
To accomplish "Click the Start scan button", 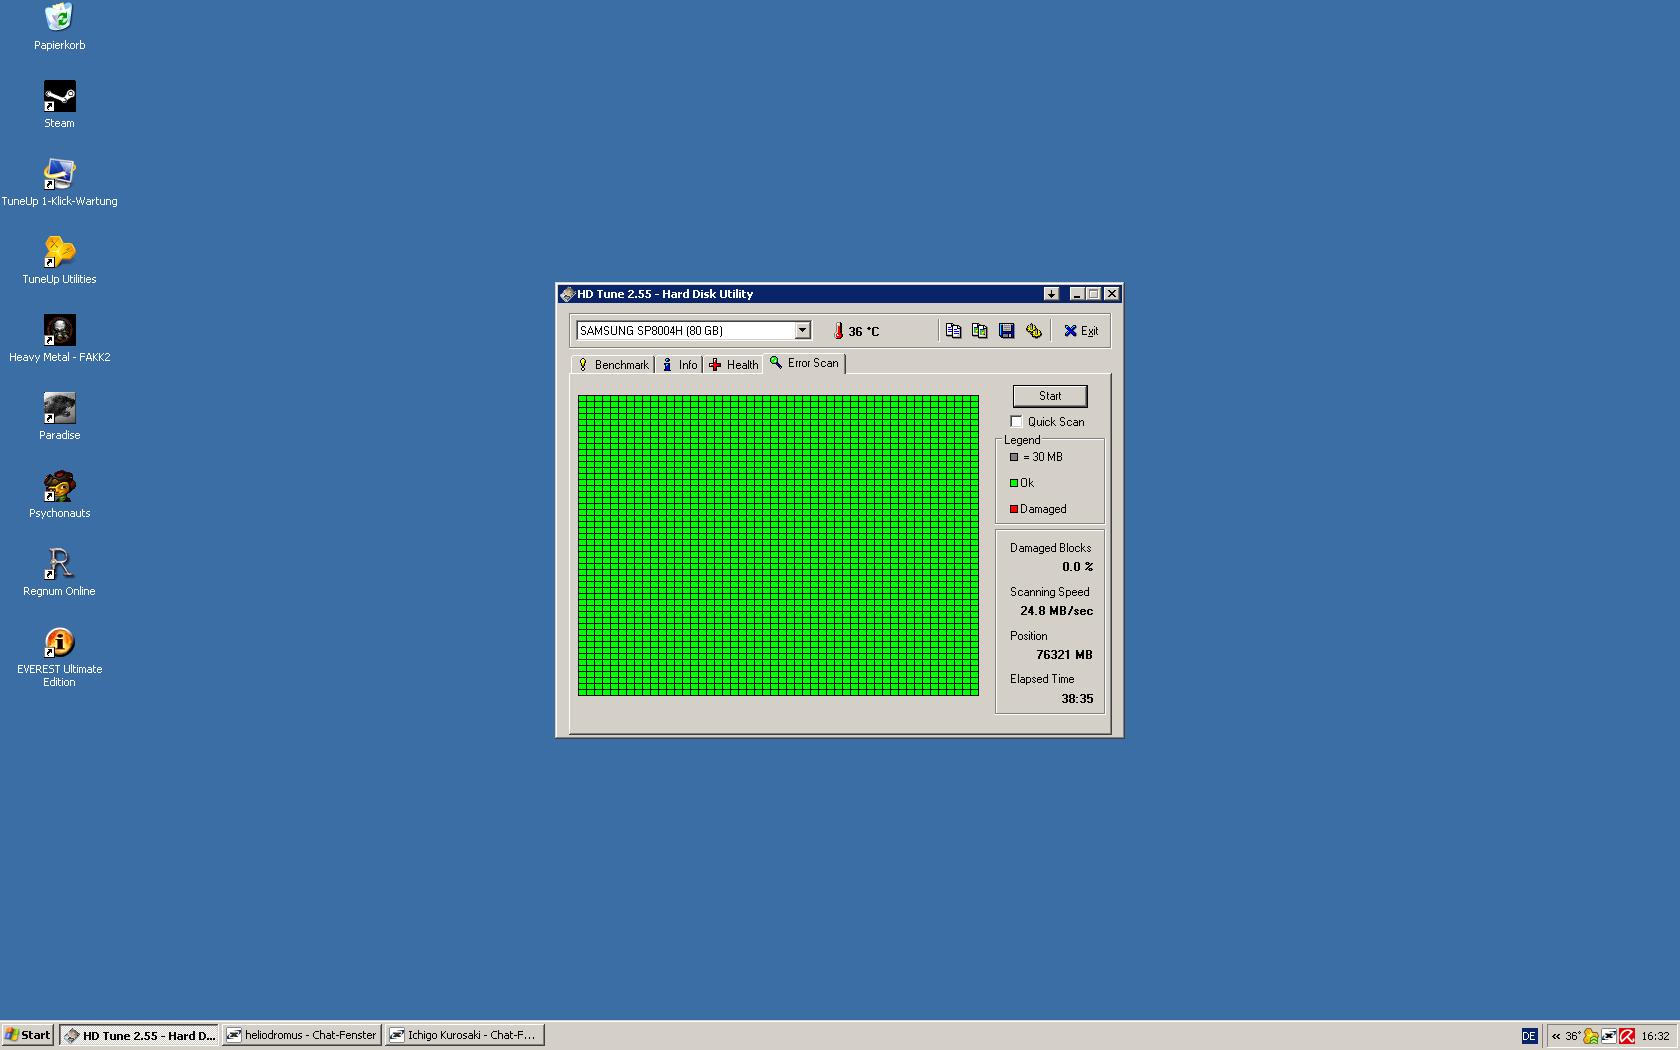I will tap(1050, 396).
